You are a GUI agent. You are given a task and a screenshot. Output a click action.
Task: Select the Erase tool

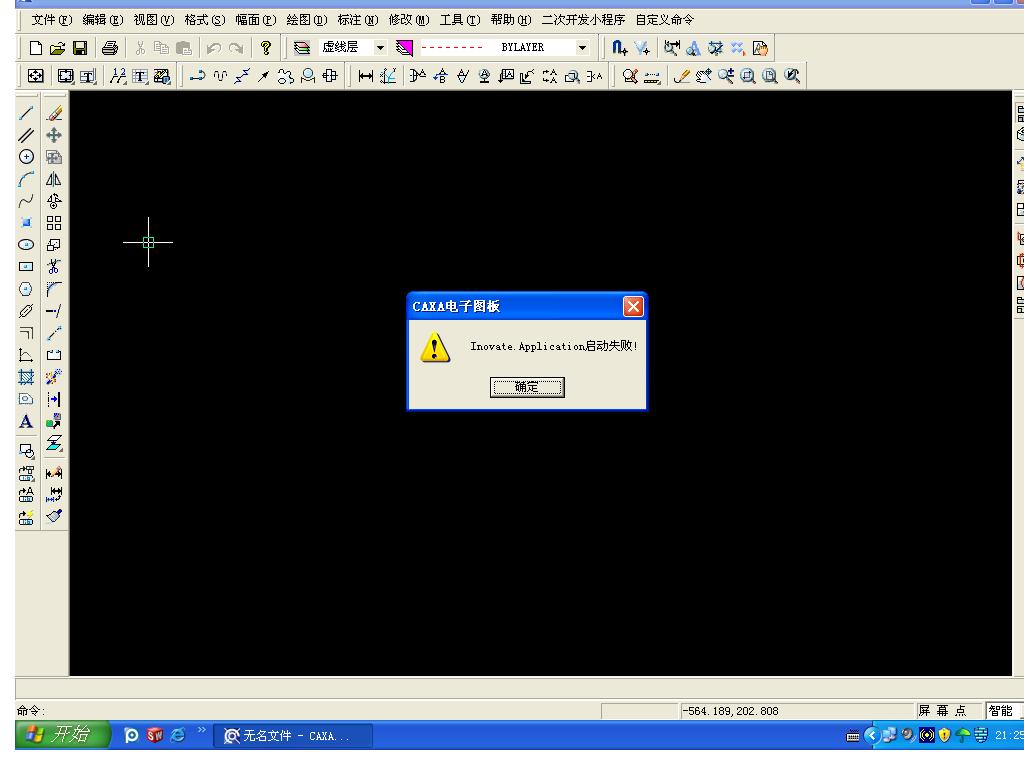pyautogui.click(x=54, y=114)
